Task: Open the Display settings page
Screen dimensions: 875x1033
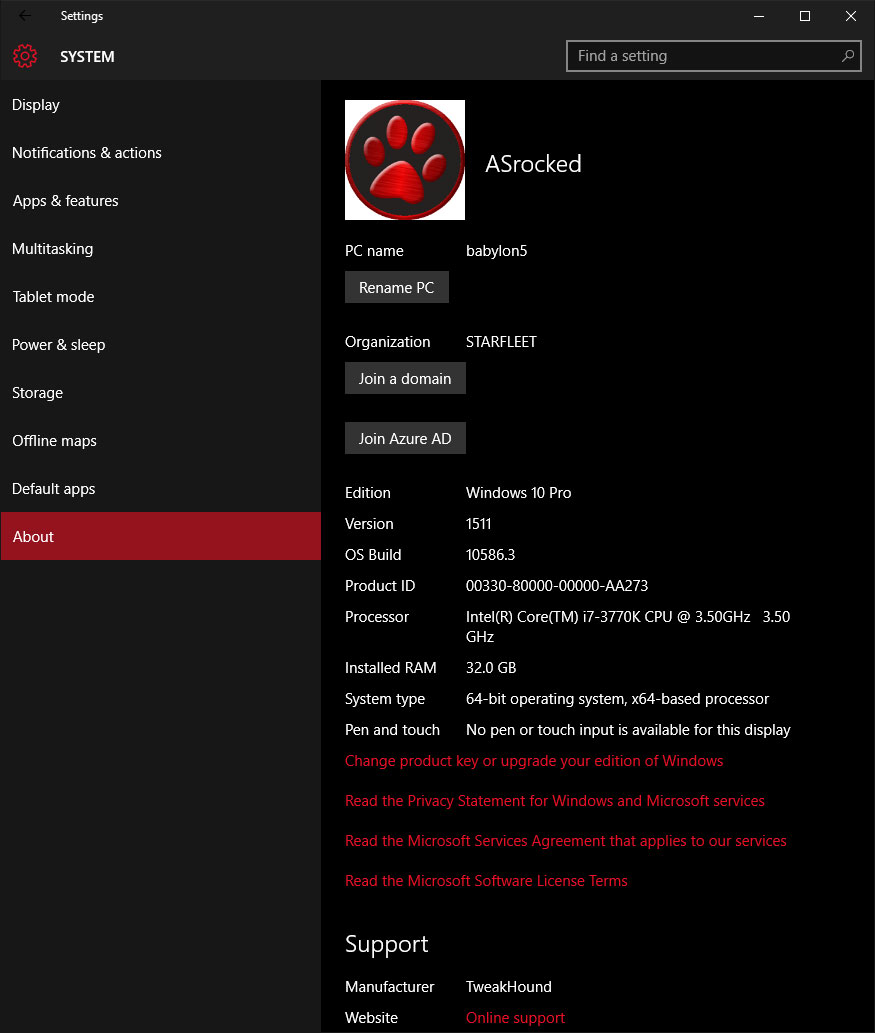Action: pos(161,105)
